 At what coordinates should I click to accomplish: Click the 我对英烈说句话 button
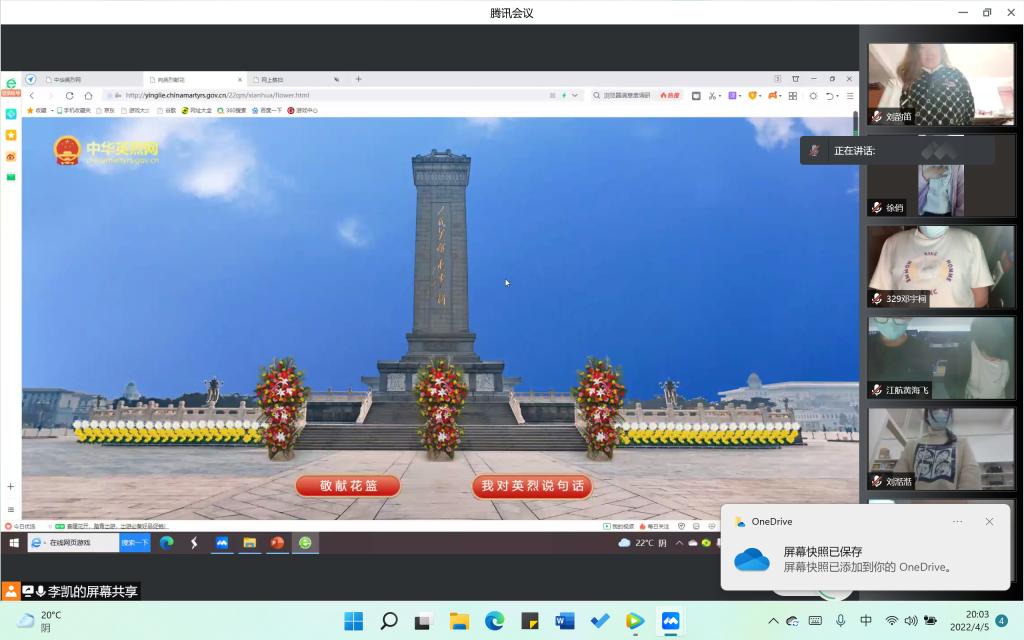pyautogui.click(x=532, y=486)
